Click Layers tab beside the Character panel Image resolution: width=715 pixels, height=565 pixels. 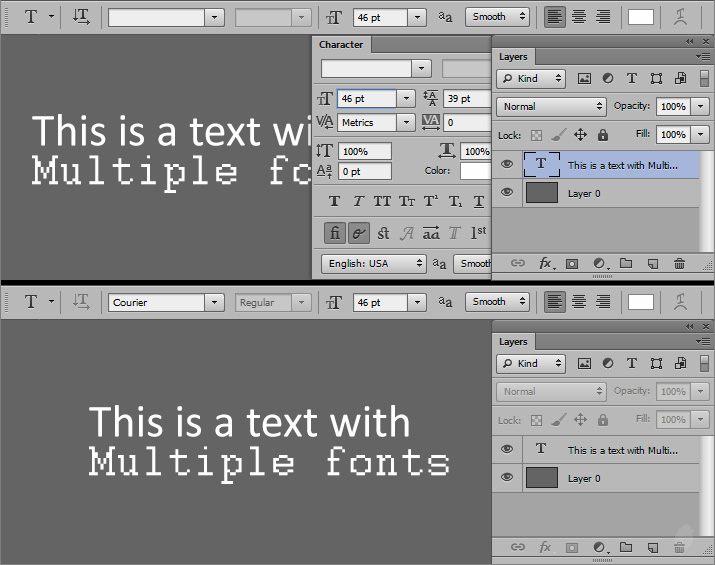[x=514, y=57]
